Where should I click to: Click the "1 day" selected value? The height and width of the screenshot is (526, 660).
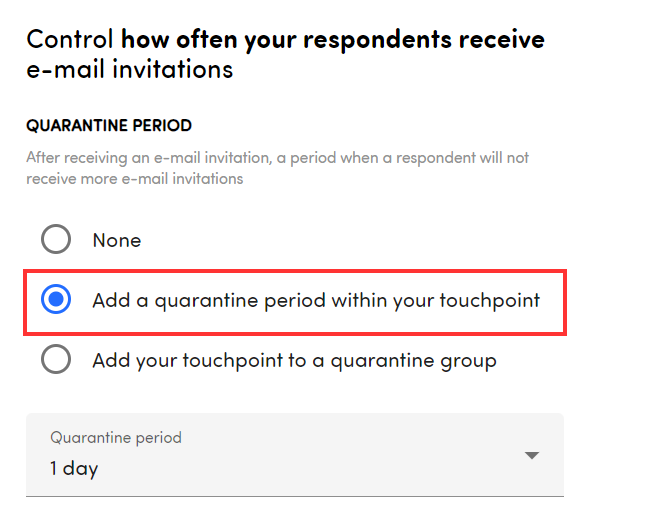tap(74, 468)
